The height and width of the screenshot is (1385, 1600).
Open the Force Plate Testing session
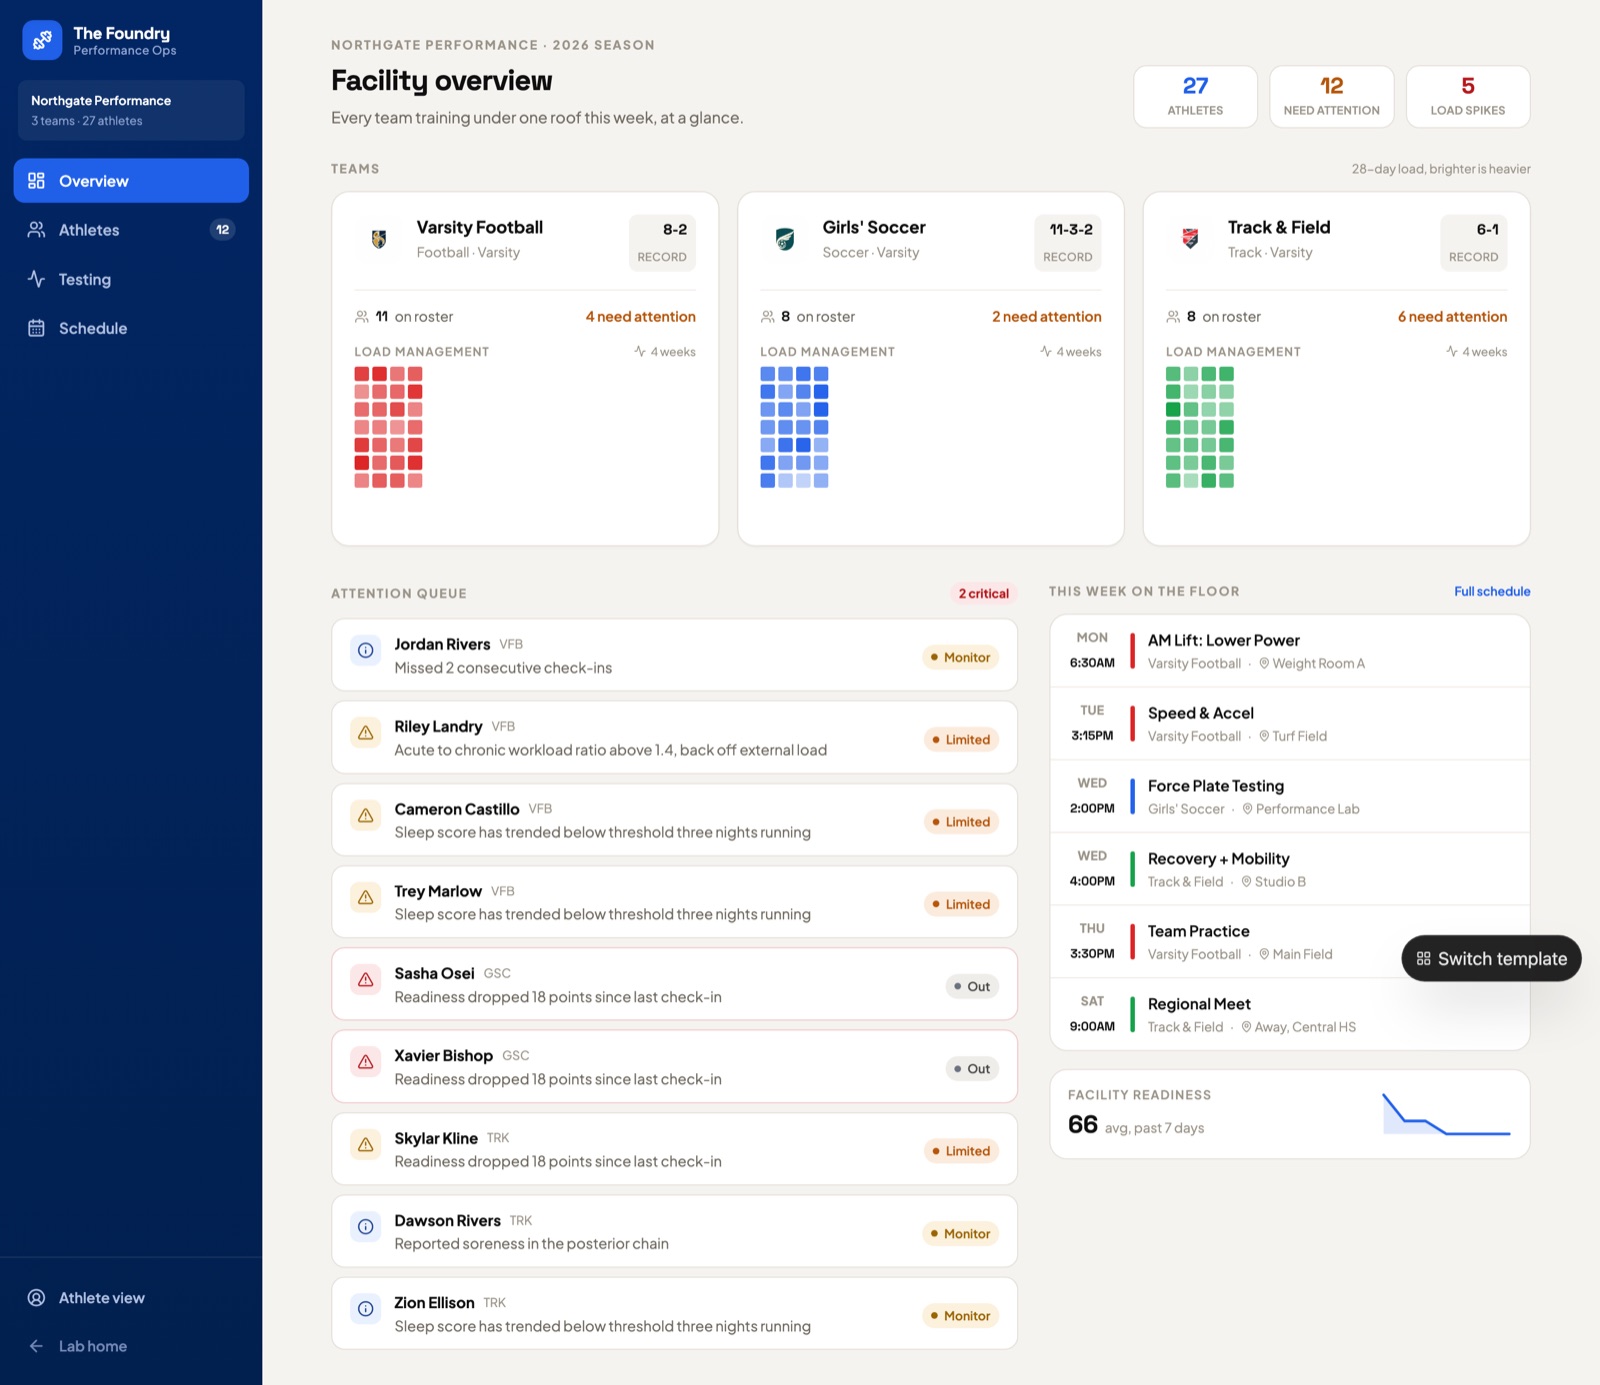[x=1290, y=797]
